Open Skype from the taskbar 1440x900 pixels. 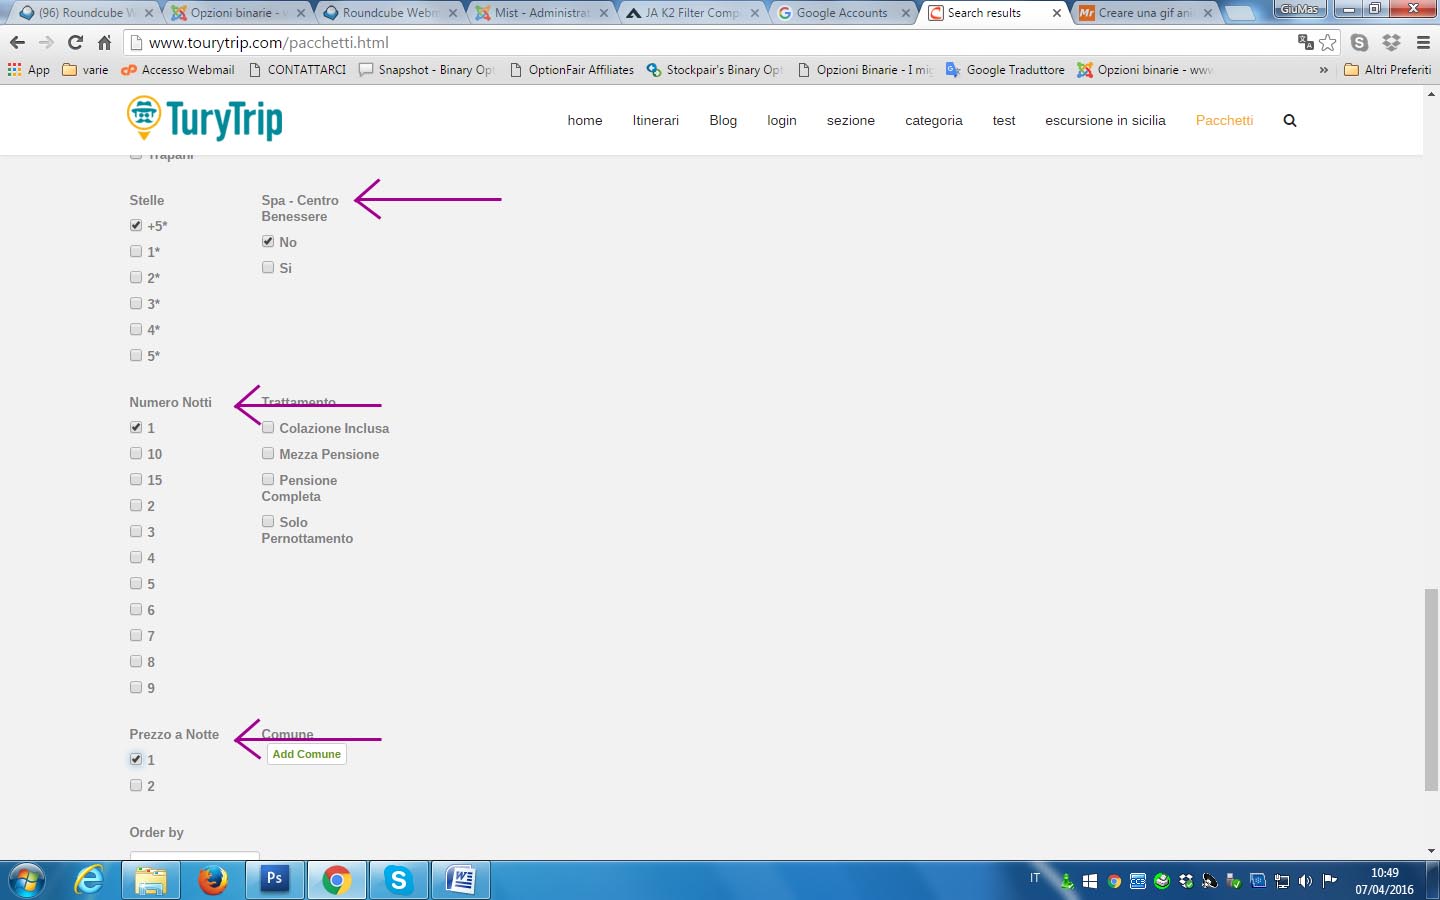(x=398, y=880)
